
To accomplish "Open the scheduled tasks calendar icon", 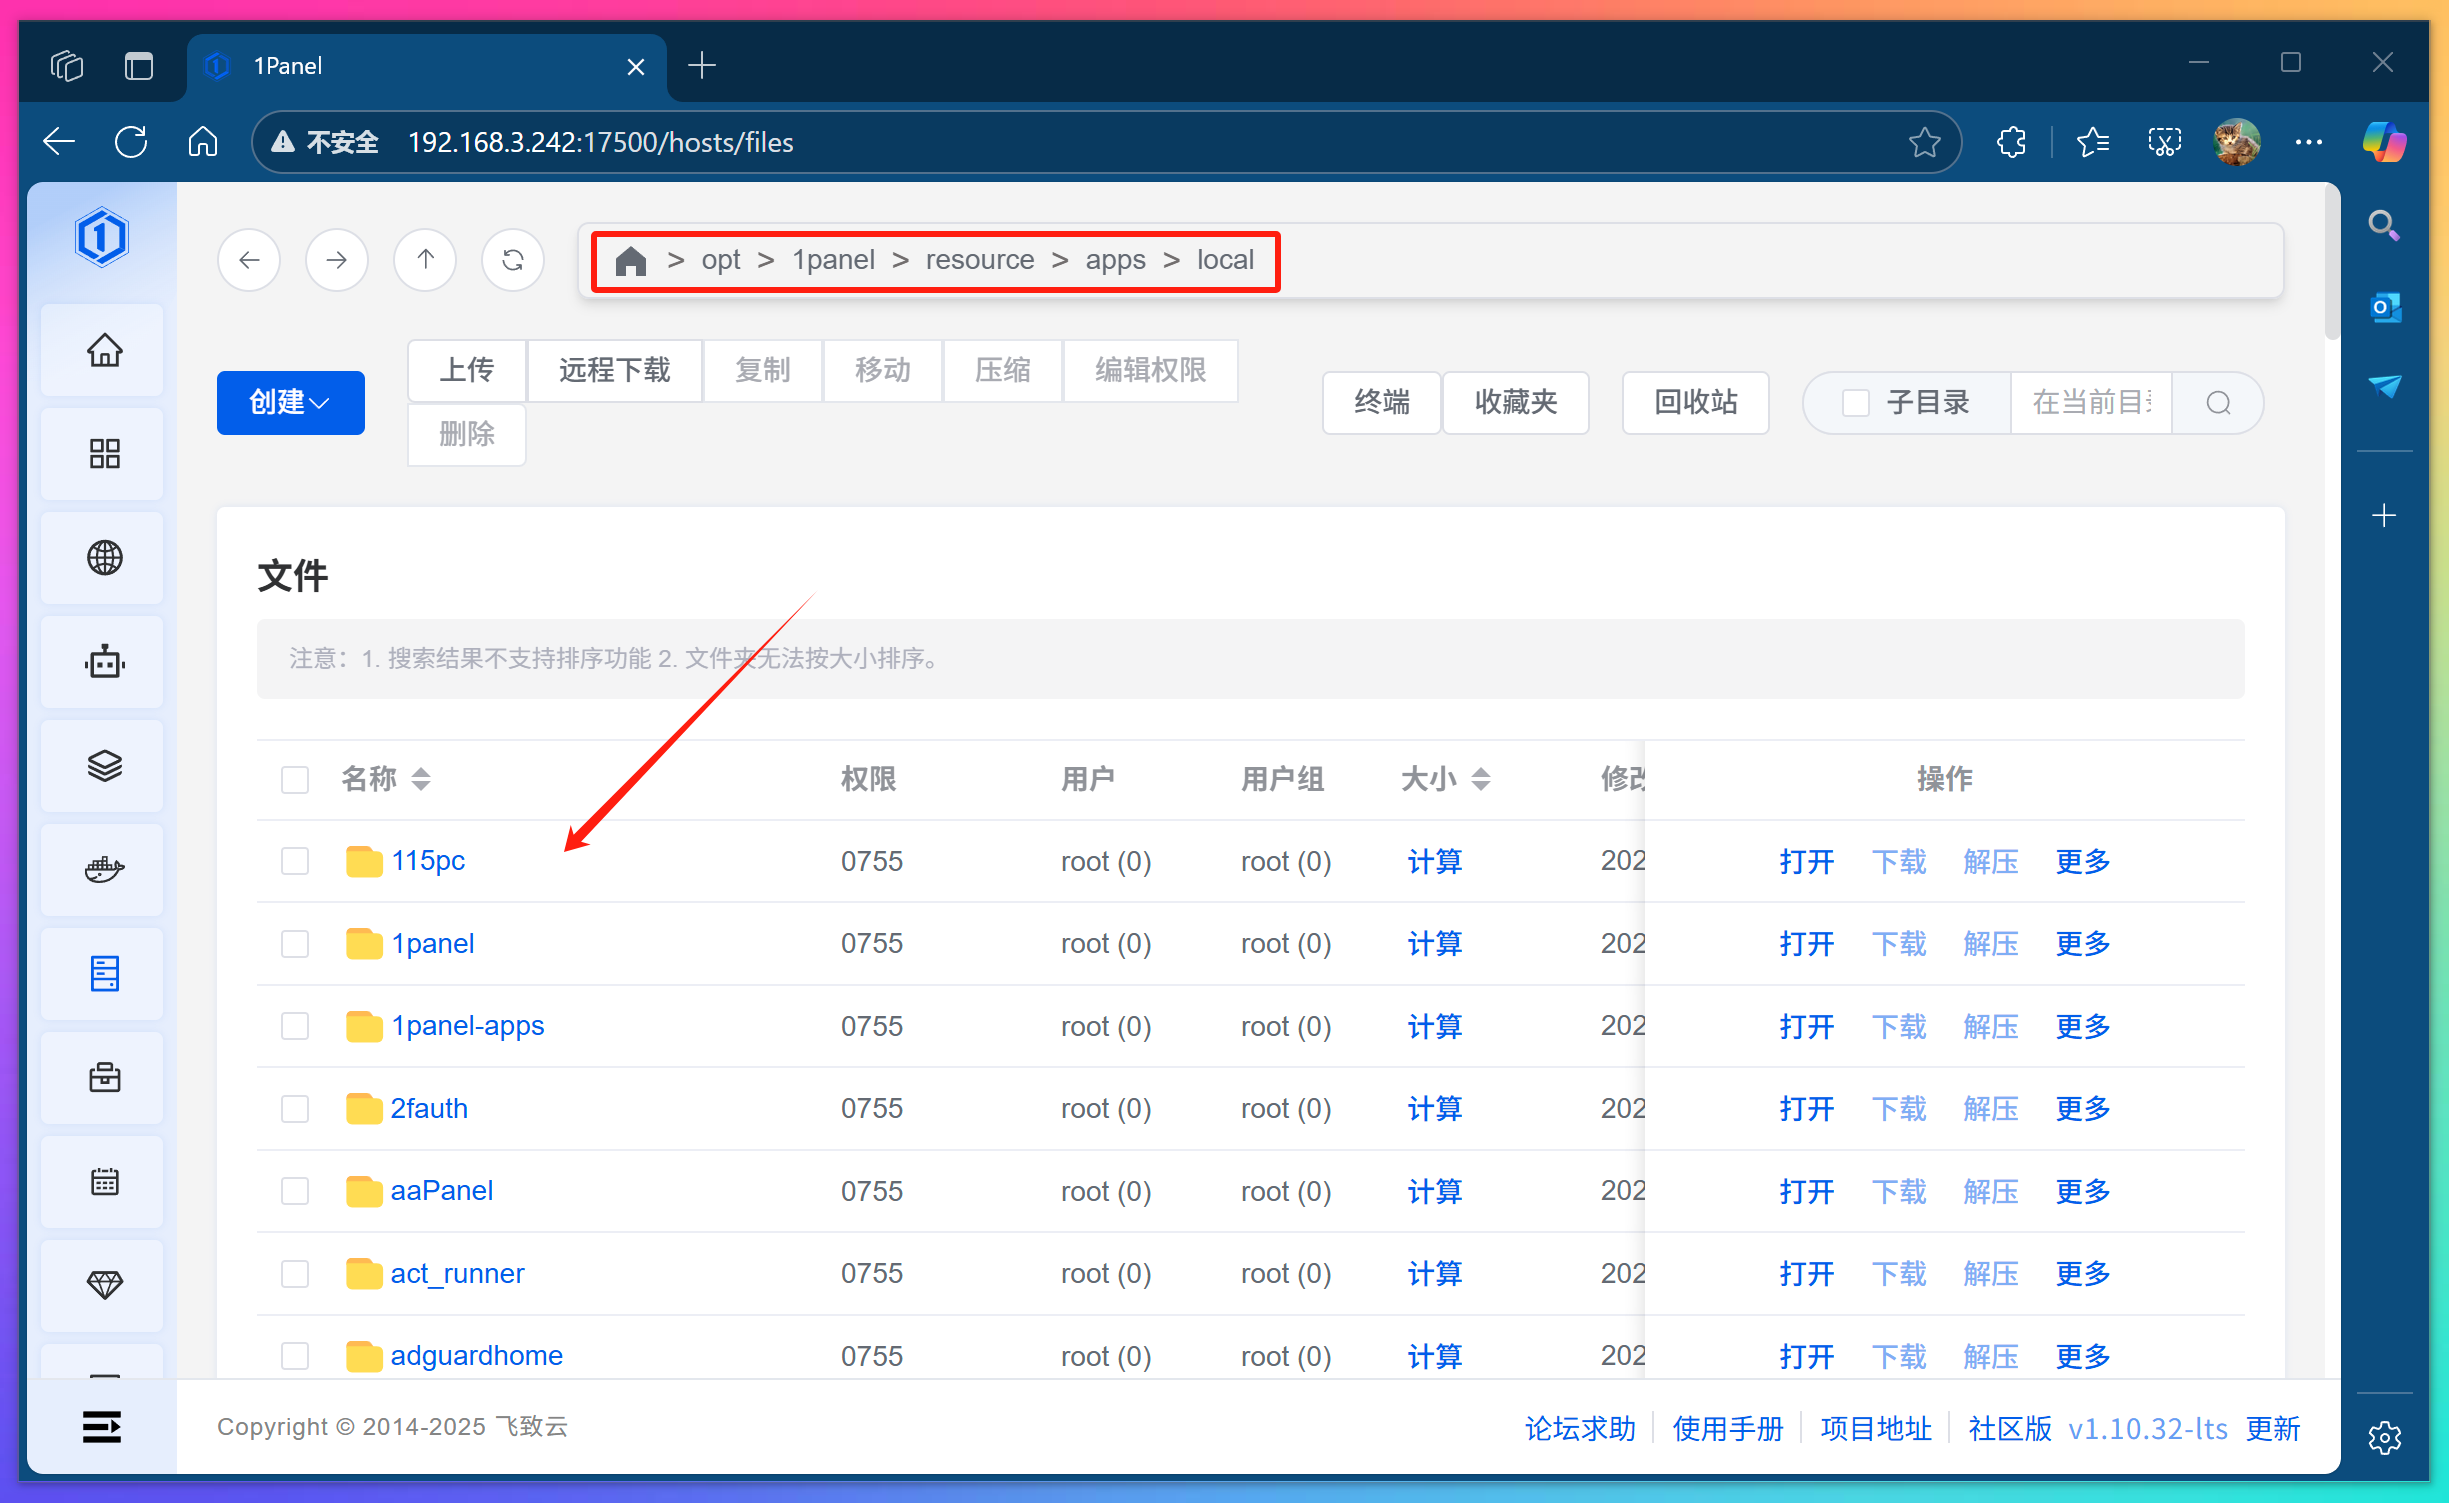I will click(x=102, y=1181).
